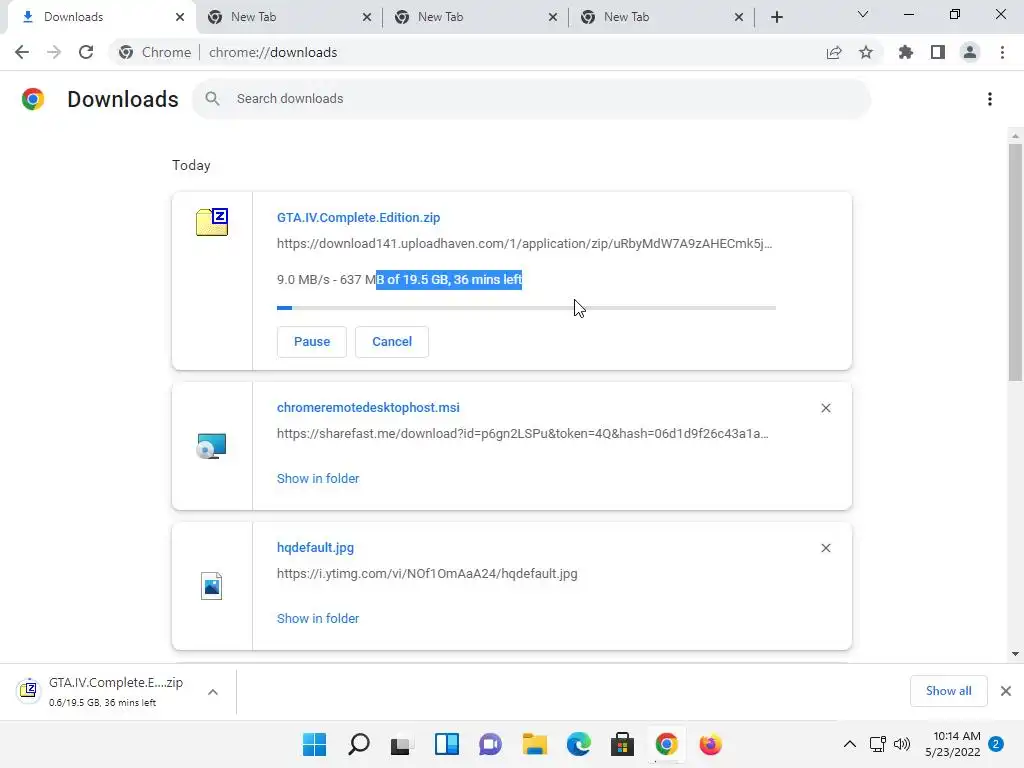Bookmark this tab with the star icon
The height and width of the screenshot is (768, 1024).
866,52
